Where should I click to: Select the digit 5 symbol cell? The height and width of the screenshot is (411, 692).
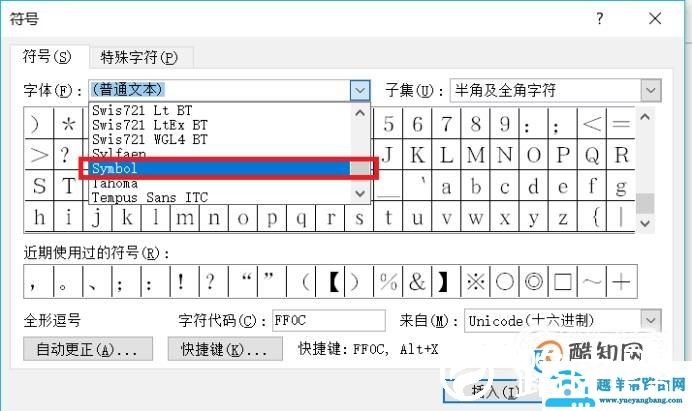coord(388,124)
